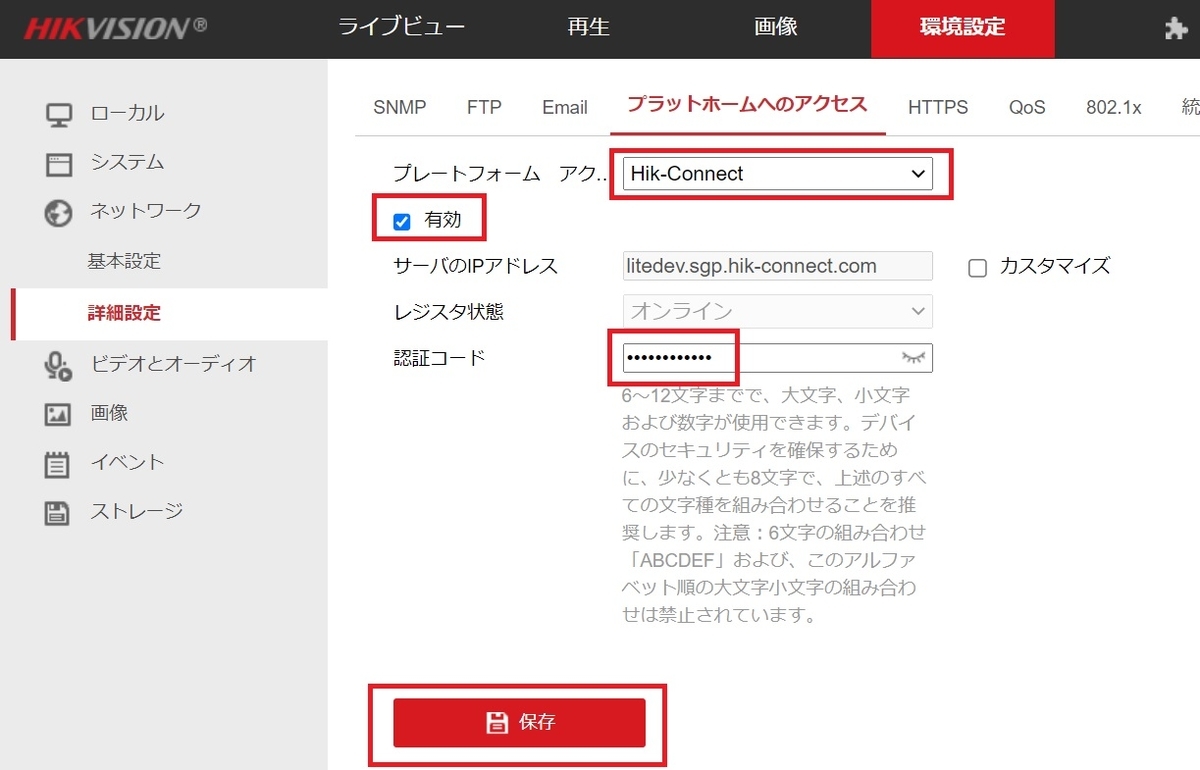
Task: Click the server IP address field litedev.sgp.hik-connect.com
Action: tap(778, 266)
